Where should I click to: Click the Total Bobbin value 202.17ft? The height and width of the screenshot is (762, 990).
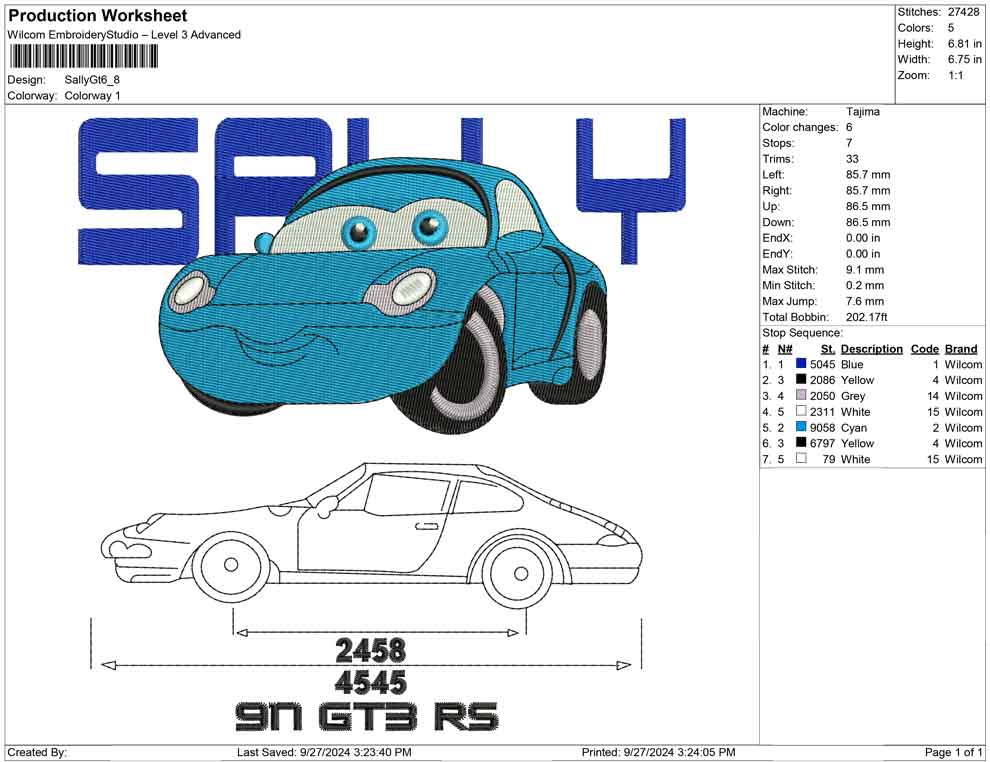pyautogui.click(x=868, y=317)
